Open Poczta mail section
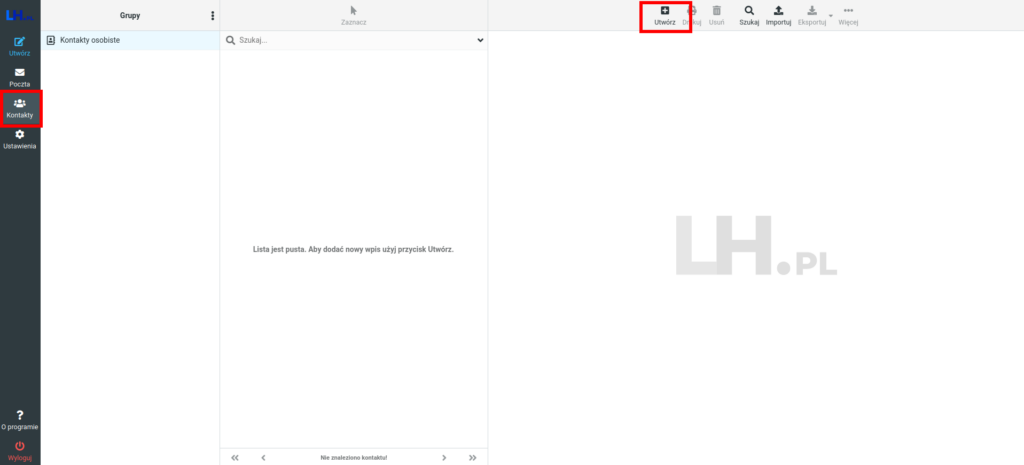This screenshot has width=1024, height=465. 20,77
